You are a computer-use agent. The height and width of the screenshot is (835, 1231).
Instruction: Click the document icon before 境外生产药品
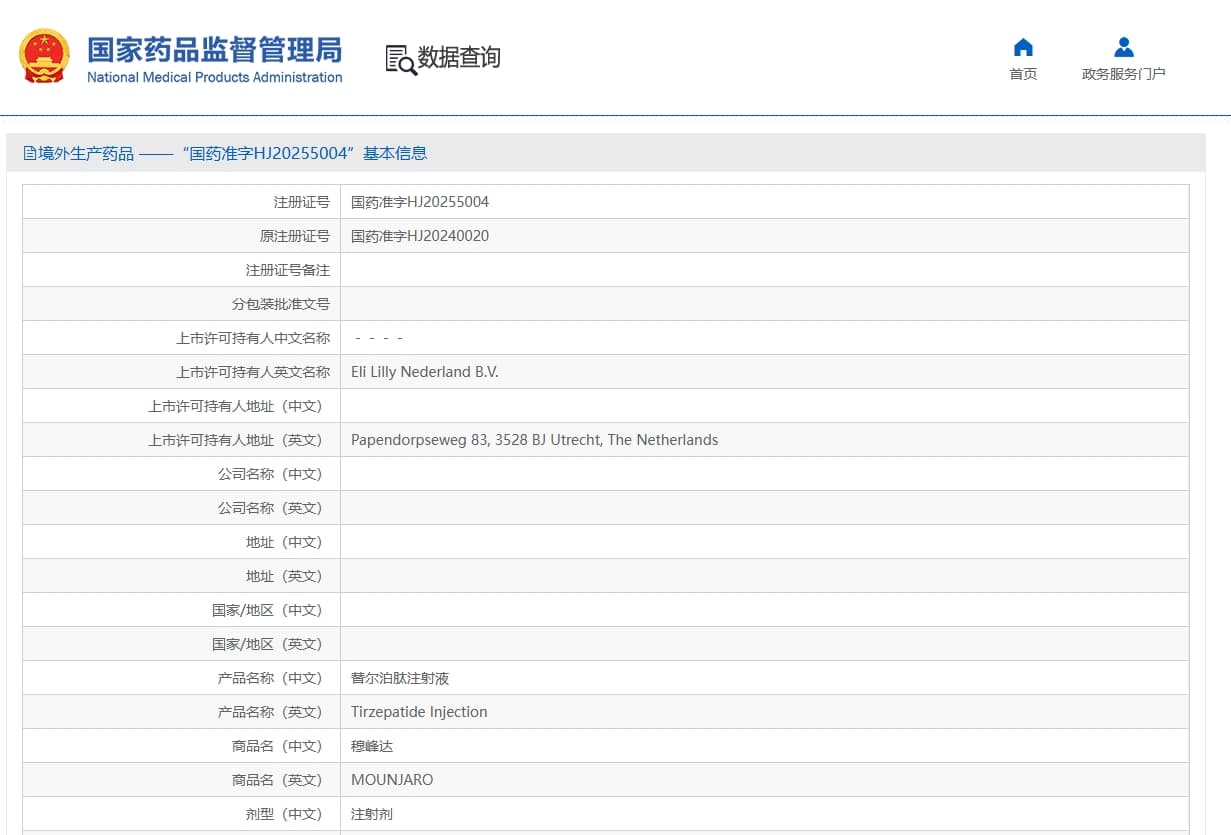30,153
